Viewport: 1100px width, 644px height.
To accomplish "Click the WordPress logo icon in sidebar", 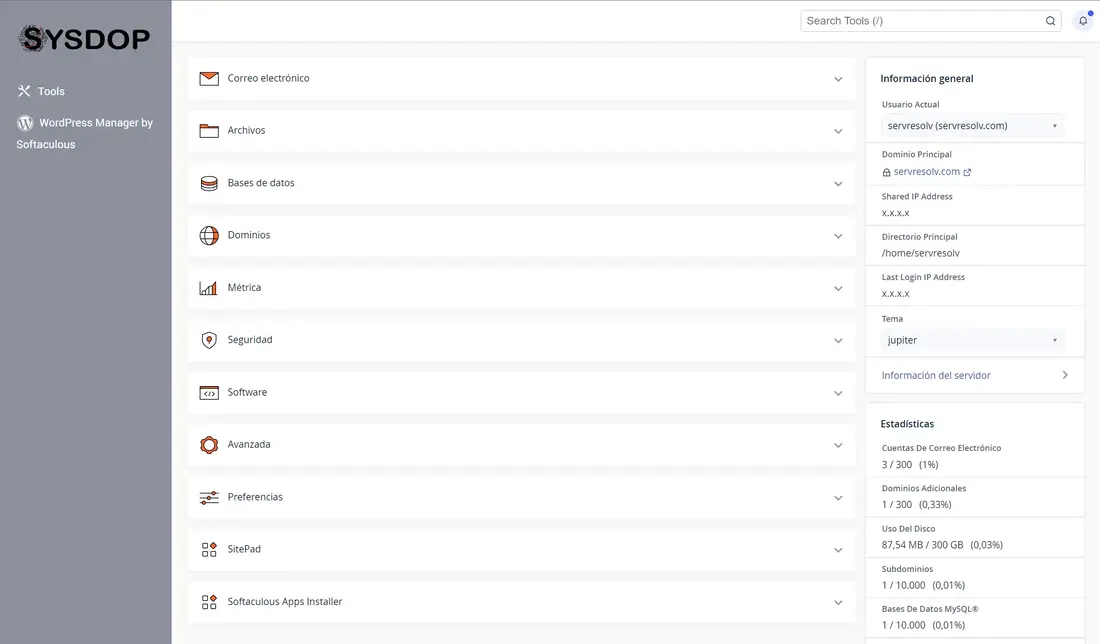I will tap(25, 123).
